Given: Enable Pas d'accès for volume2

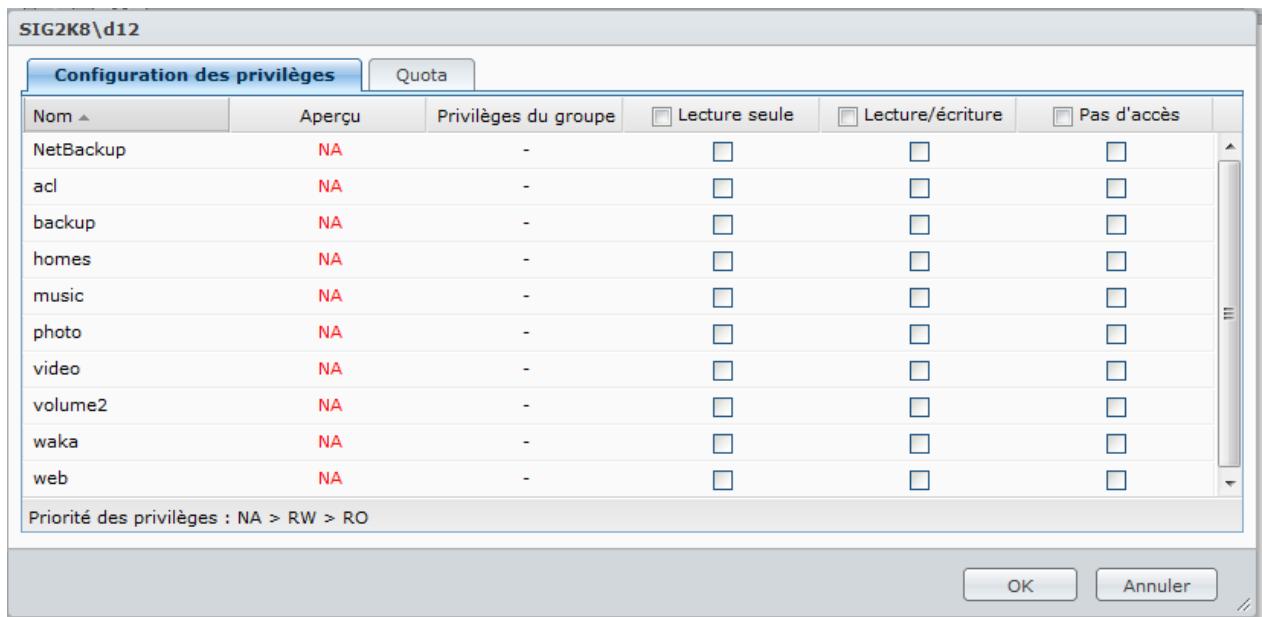Looking at the screenshot, I should click(1116, 407).
